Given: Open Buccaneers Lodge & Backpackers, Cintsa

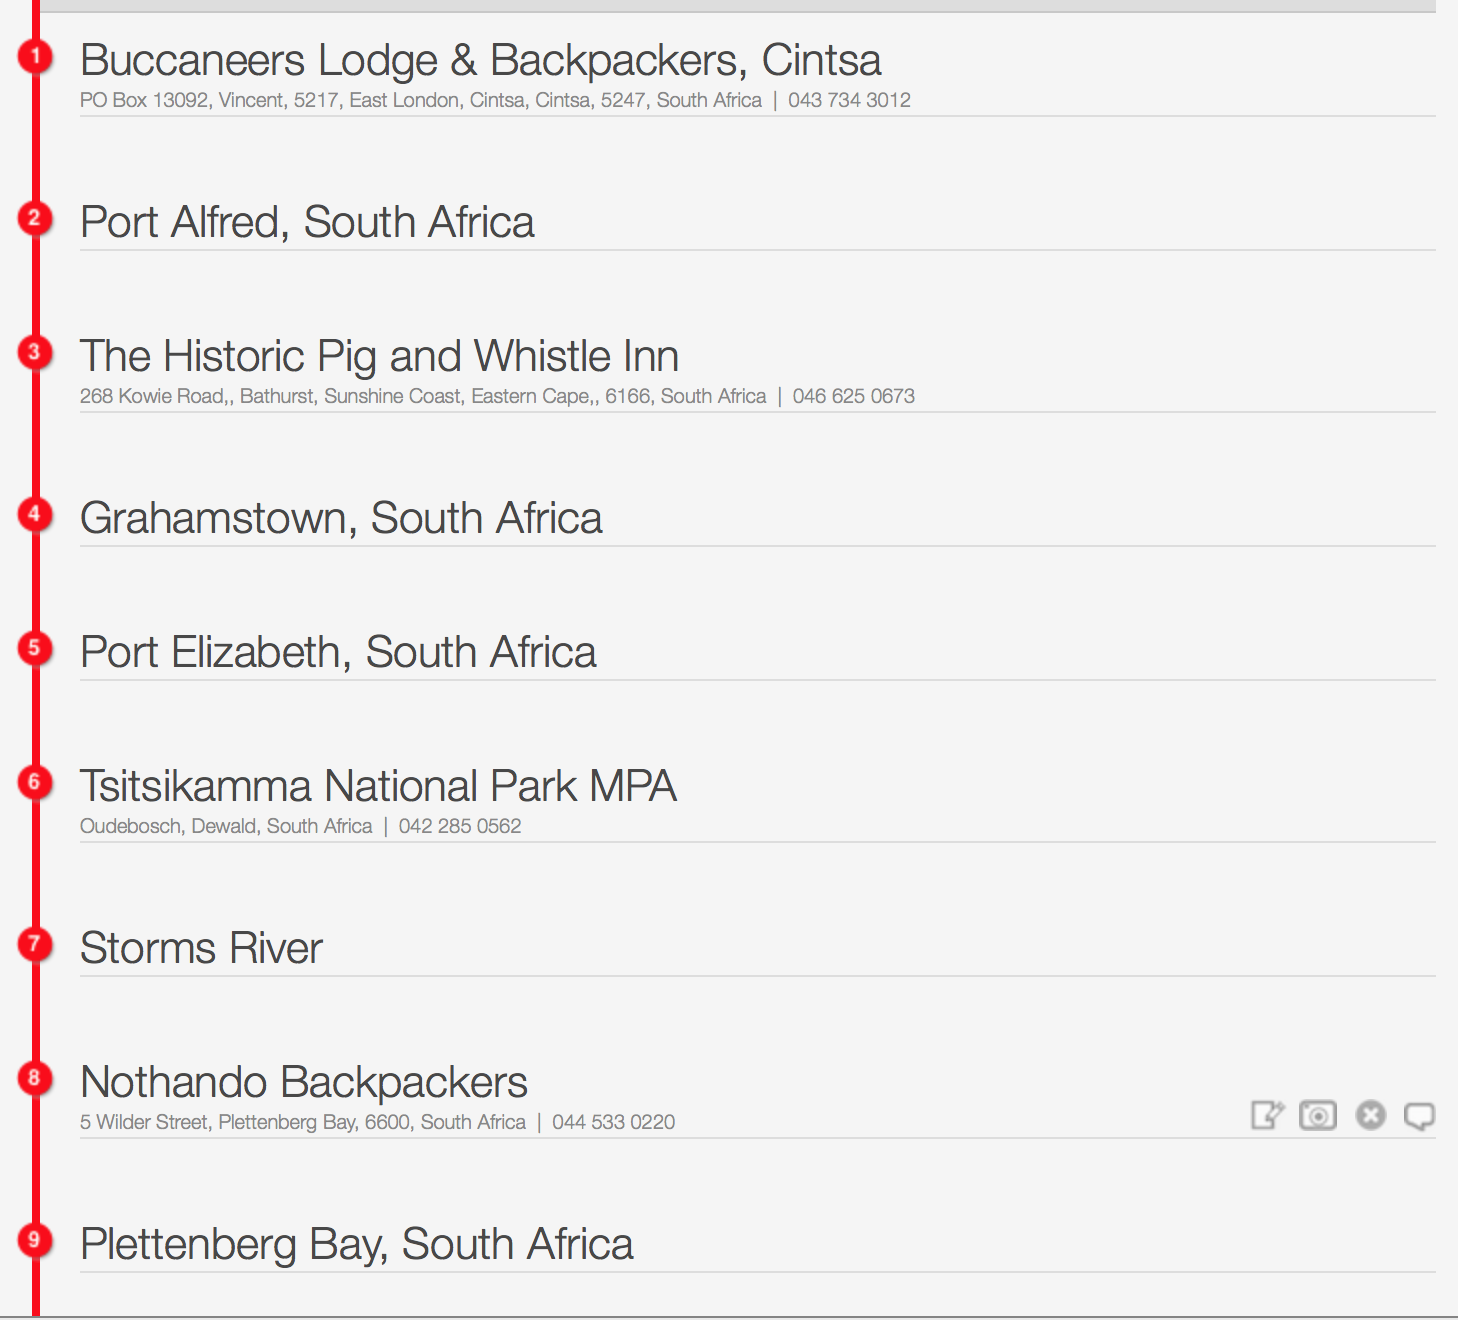Looking at the screenshot, I should [481, 61].
